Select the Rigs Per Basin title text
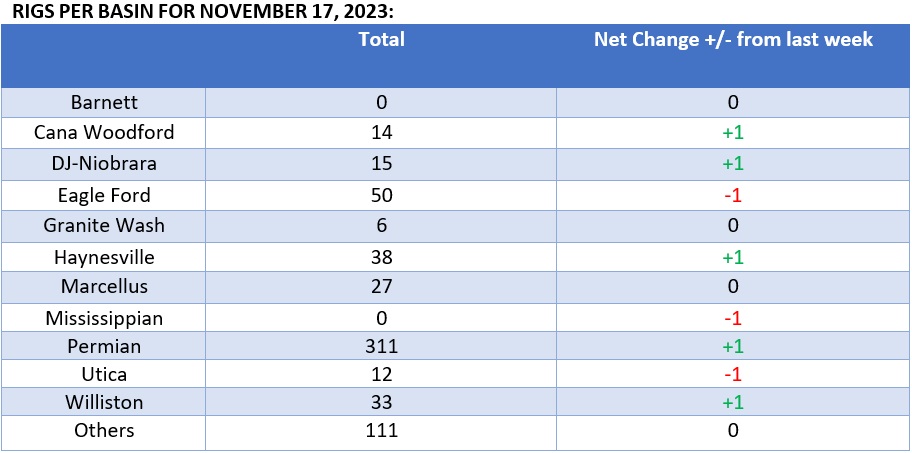912x453 pixels. [202, 12]
